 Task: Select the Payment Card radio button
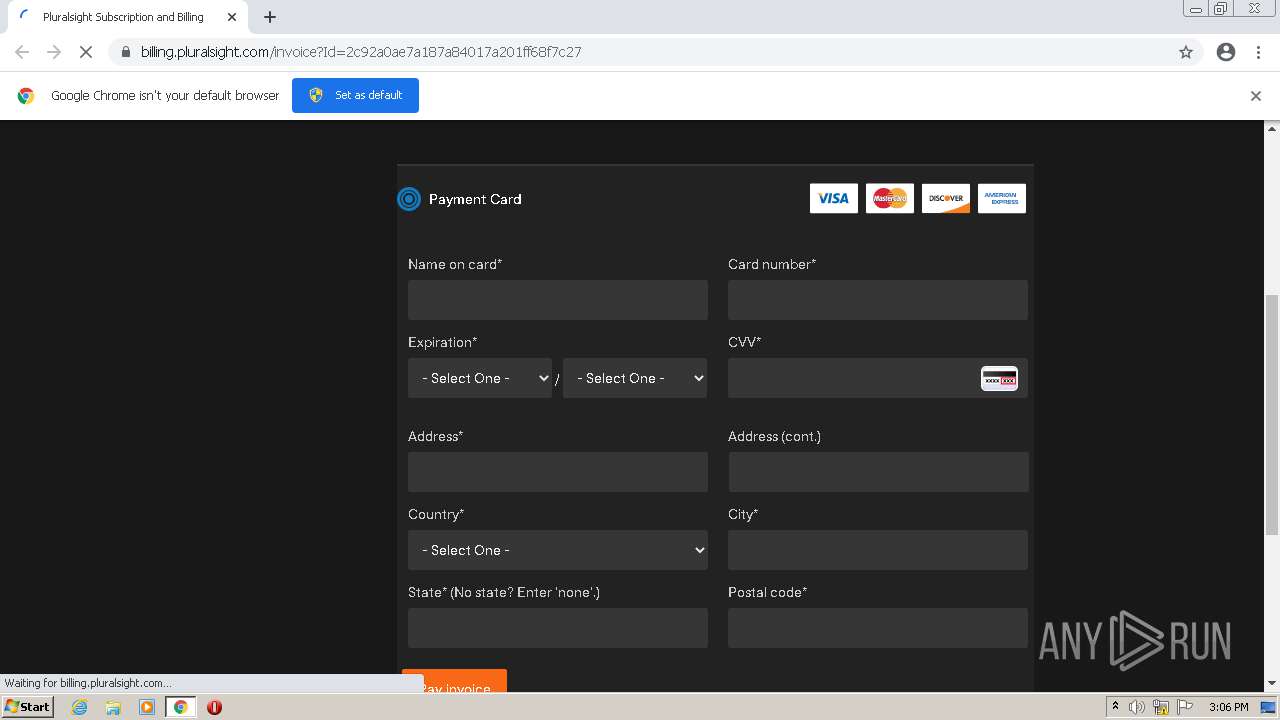pyautogui.click(x=409, y=199)
